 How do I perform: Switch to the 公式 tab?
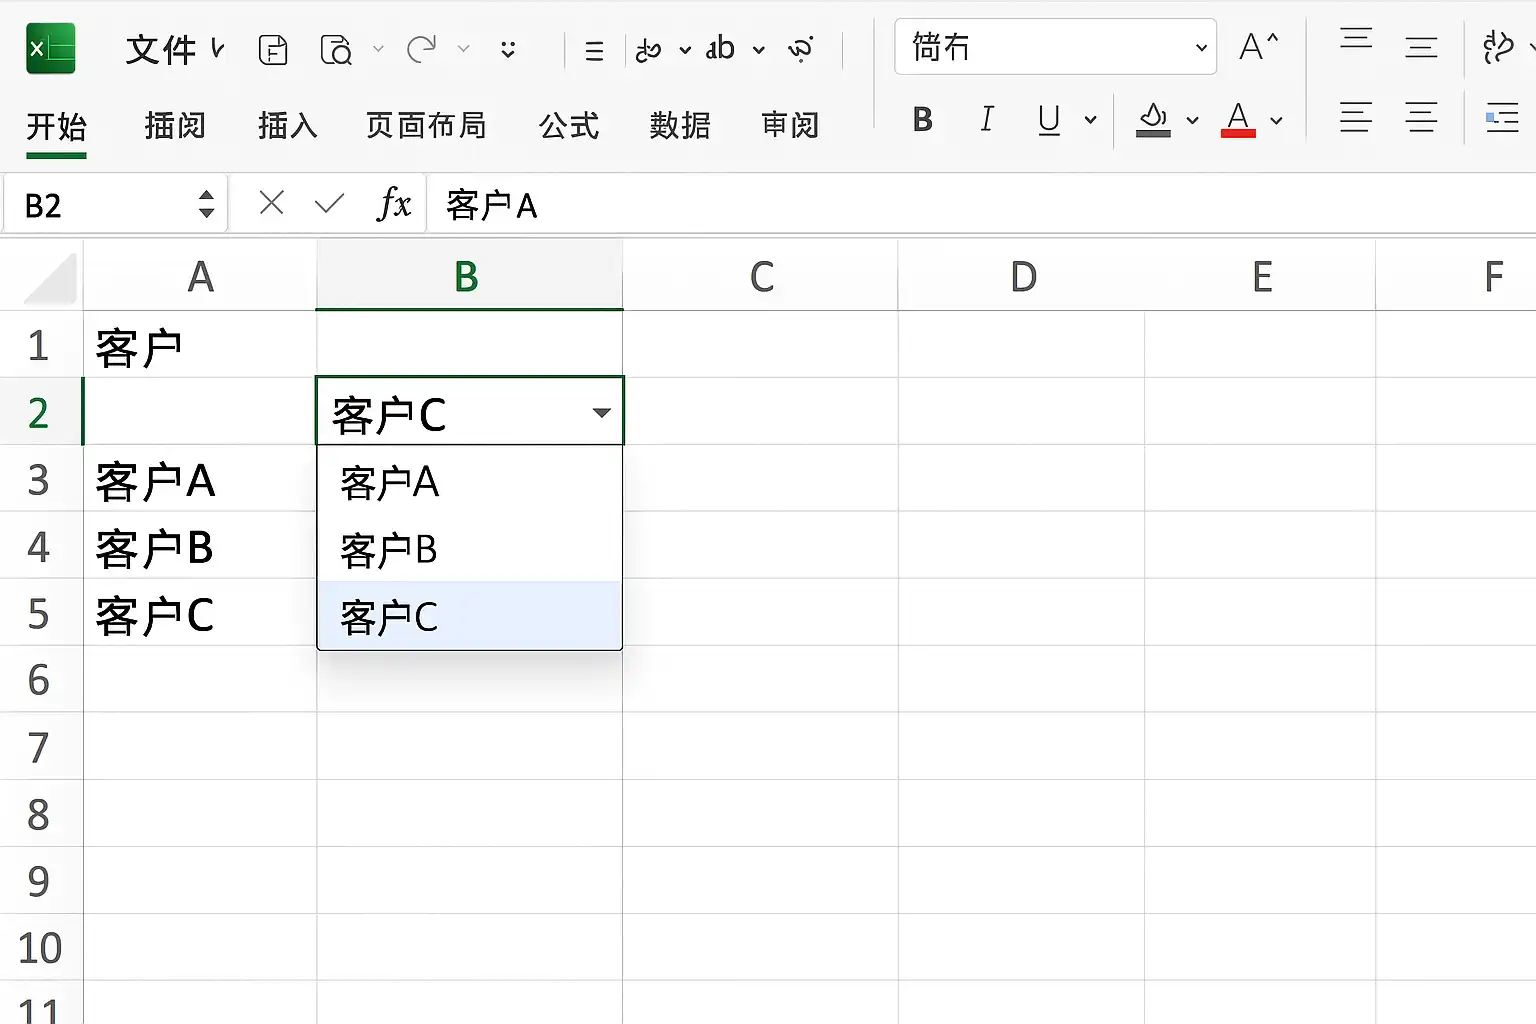pyautogui.click(x=569, y=126)
